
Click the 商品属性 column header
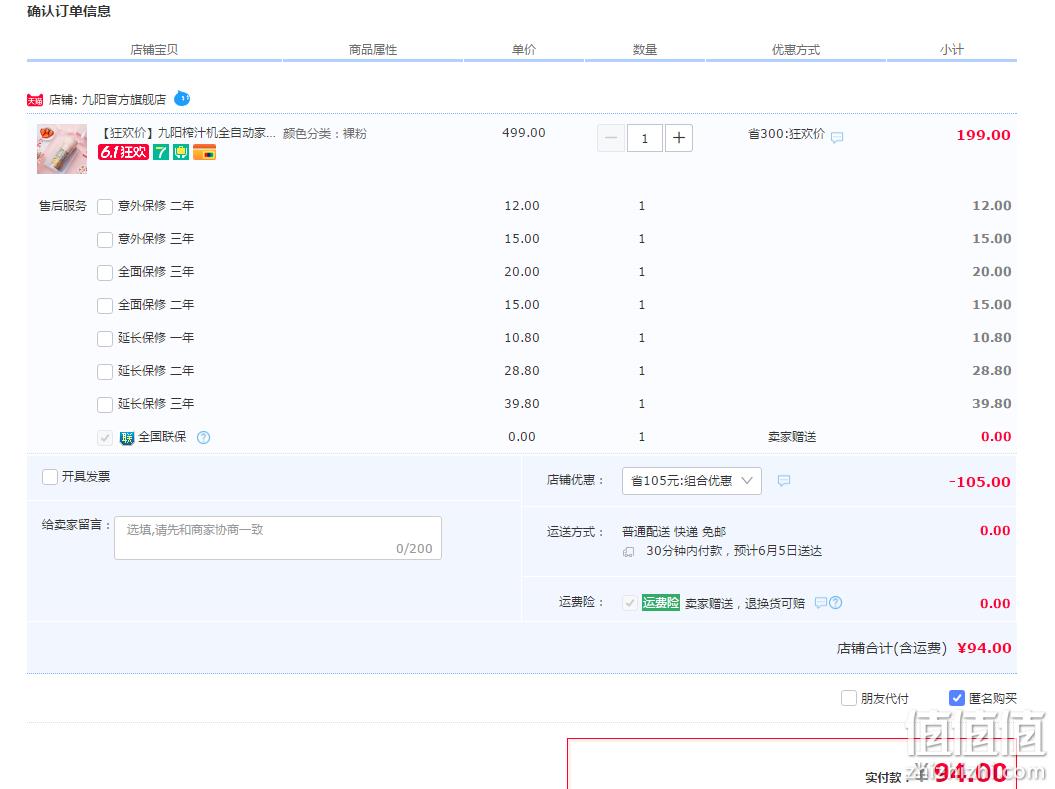[373, 50]
